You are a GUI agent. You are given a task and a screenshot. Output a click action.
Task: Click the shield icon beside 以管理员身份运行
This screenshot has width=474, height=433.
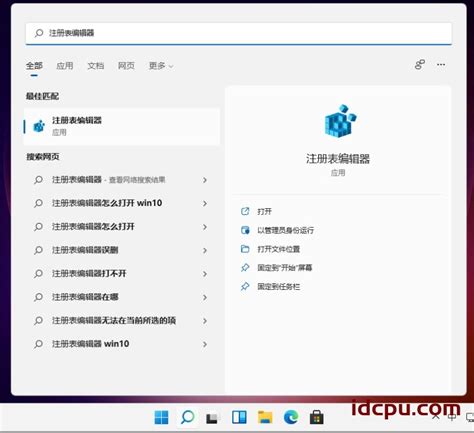coord(245,230)
